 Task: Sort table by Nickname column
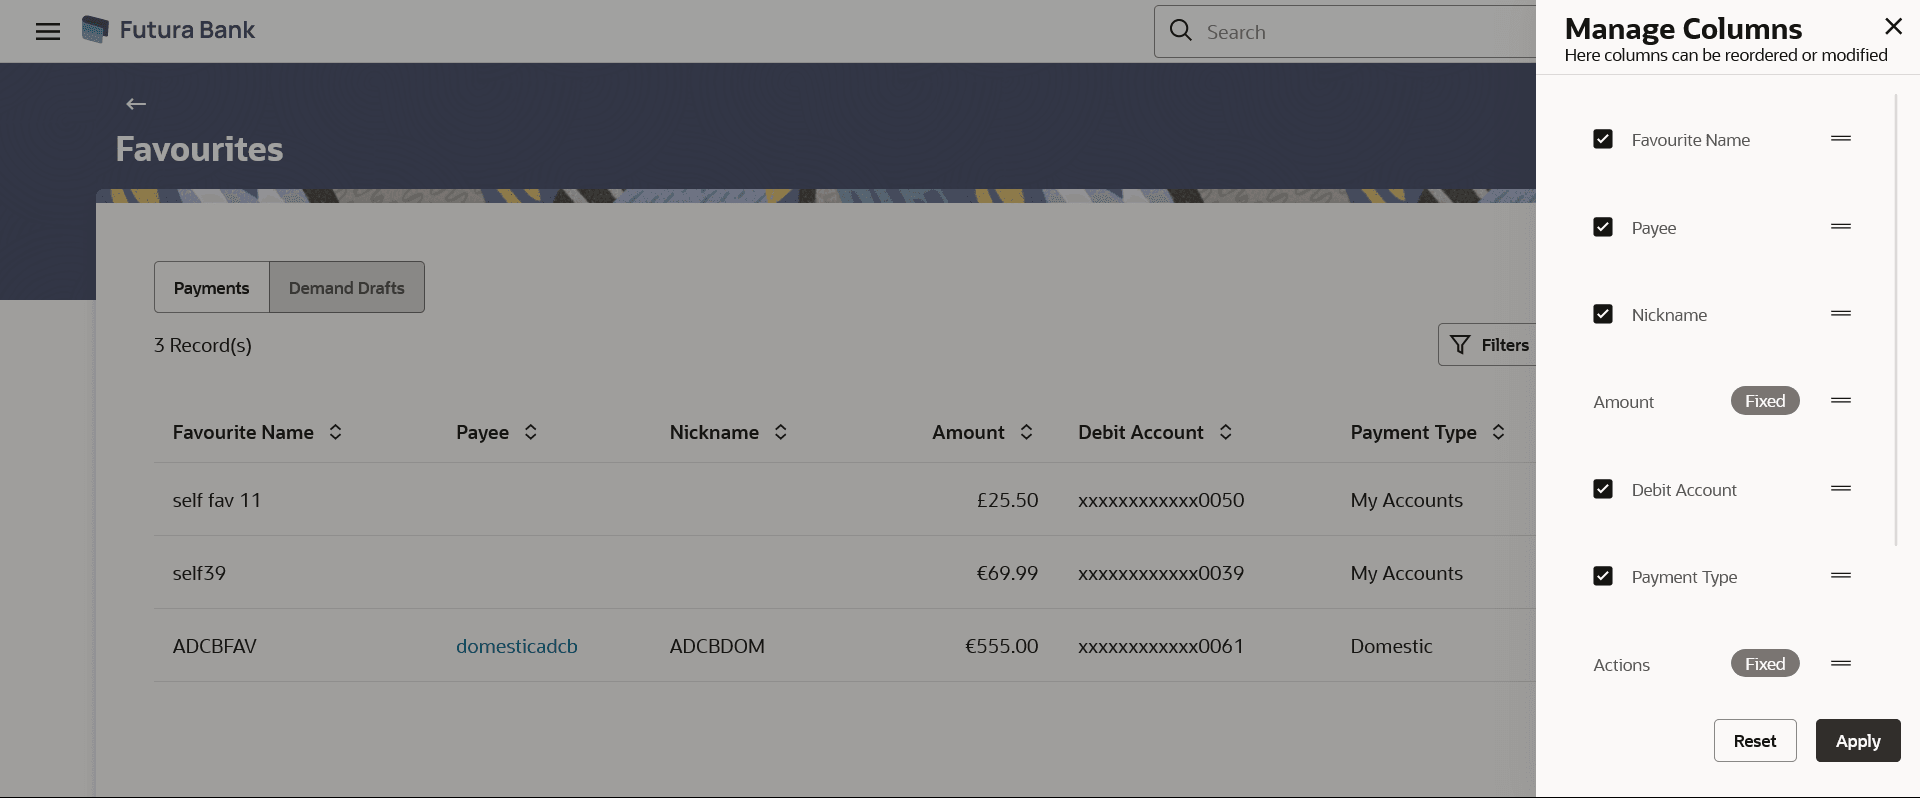[781, 432]
